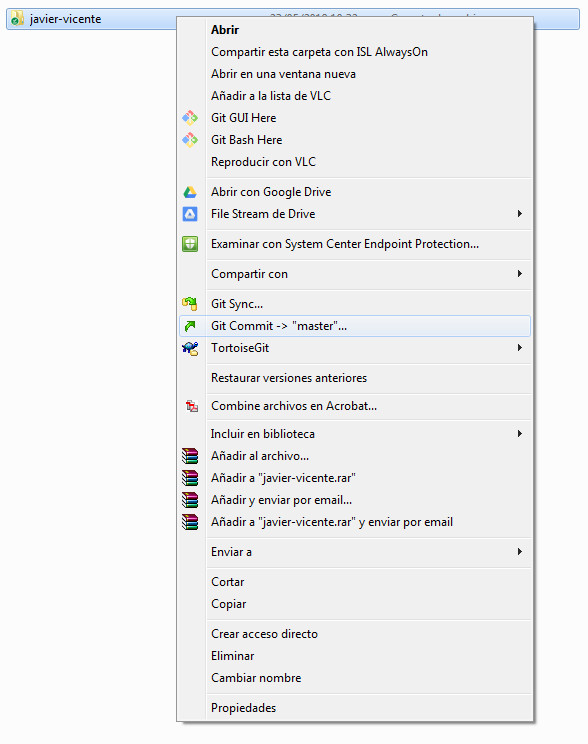Select Reproducir con VLC
588x744 pixels.
pos(355,162)
